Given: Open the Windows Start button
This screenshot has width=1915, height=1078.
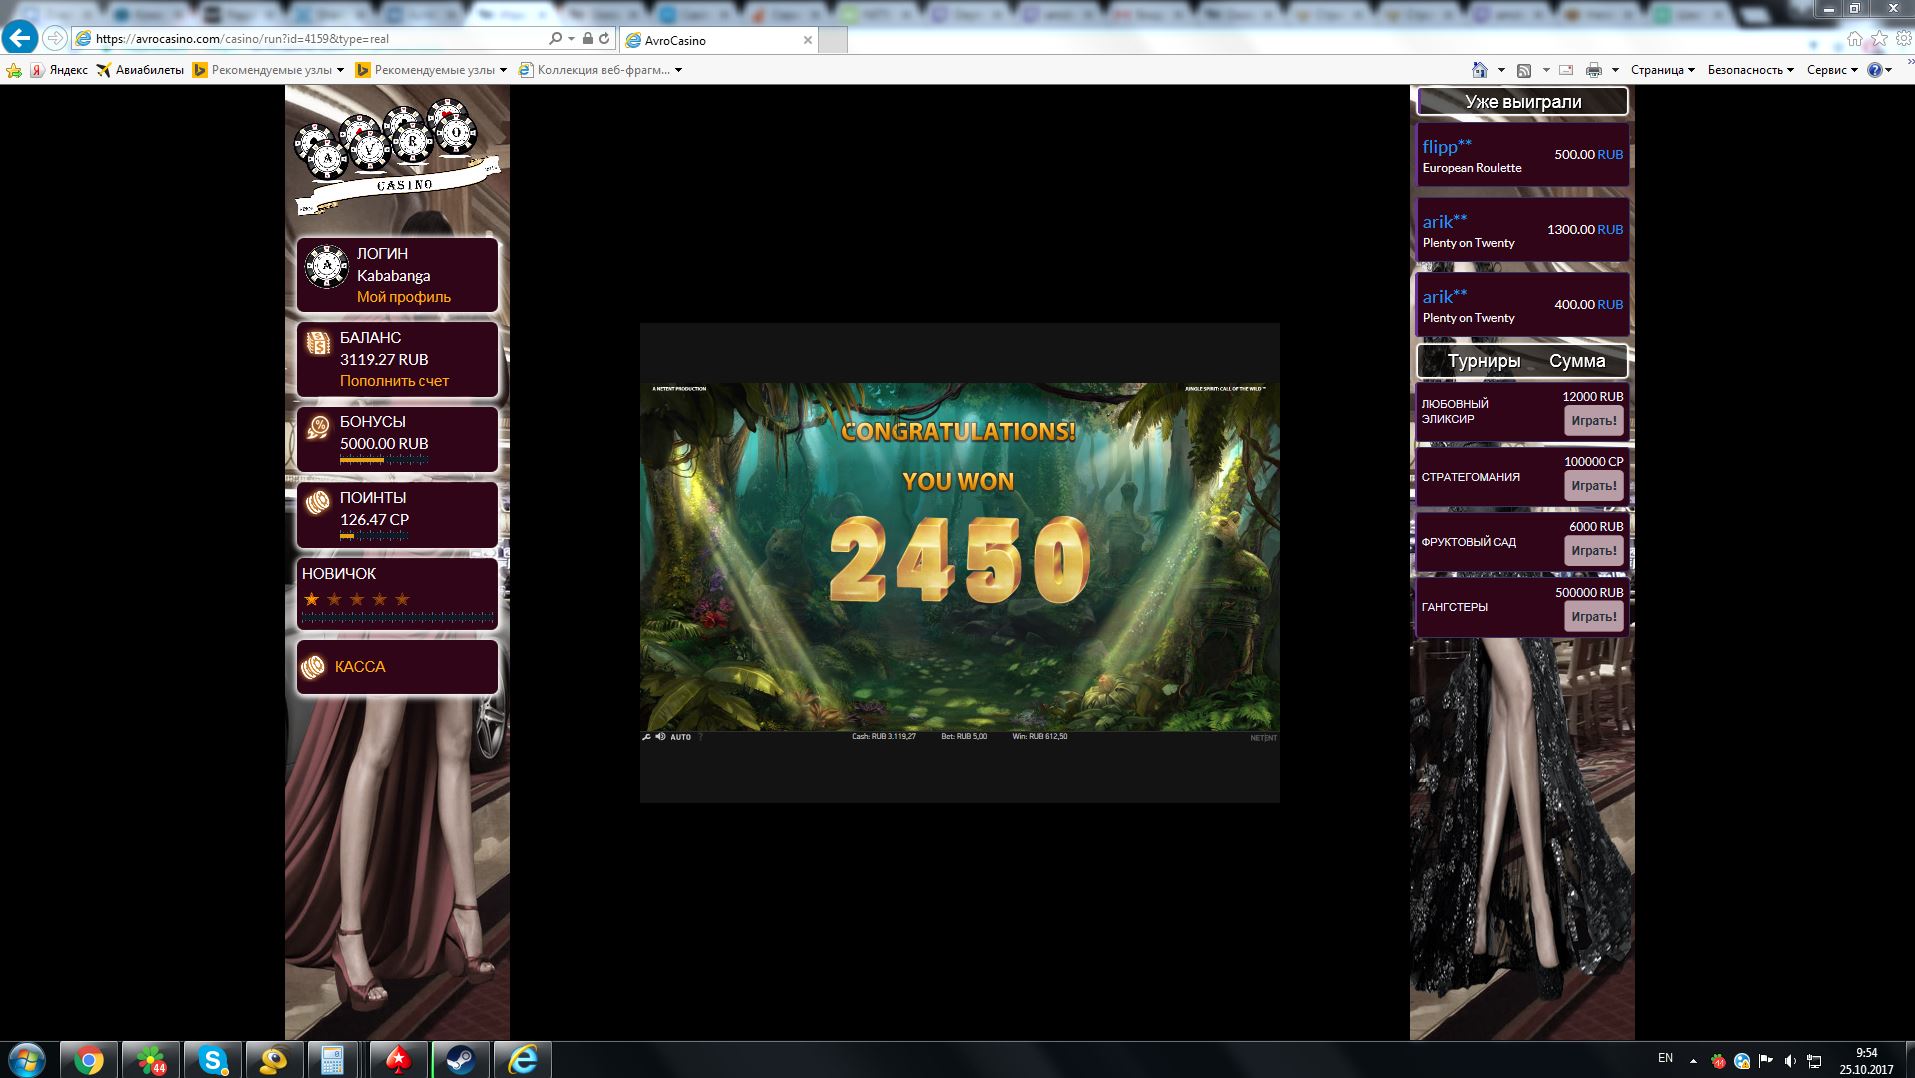Looking at the screenshot, I should [27, 1059].
